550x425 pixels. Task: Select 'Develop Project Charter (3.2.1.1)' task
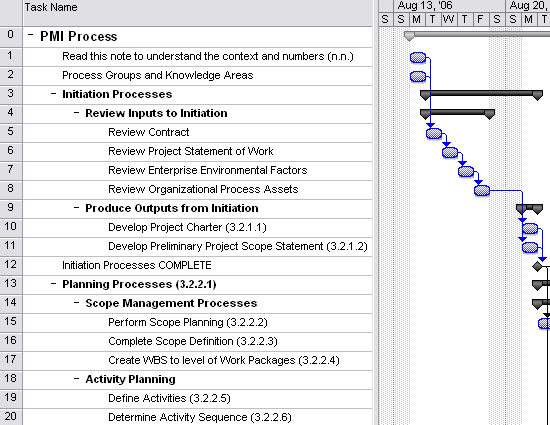[187, 227]
